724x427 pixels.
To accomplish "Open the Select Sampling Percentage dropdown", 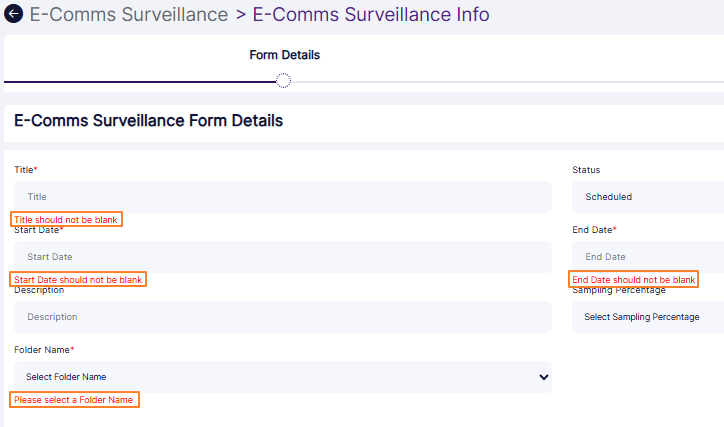I will click(648, 317).
